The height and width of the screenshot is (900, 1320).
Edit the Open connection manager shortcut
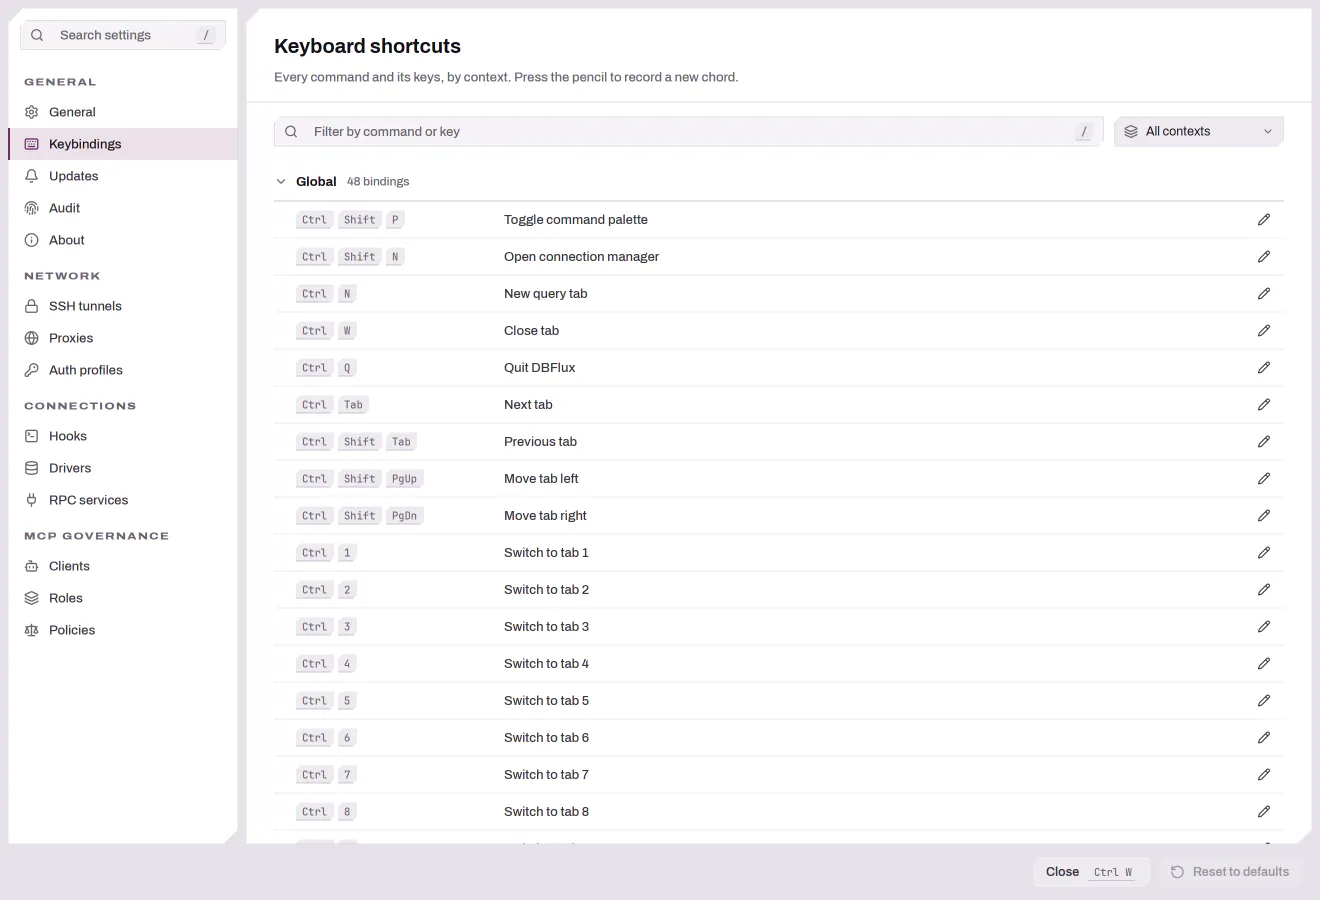tap(1264, 257)
